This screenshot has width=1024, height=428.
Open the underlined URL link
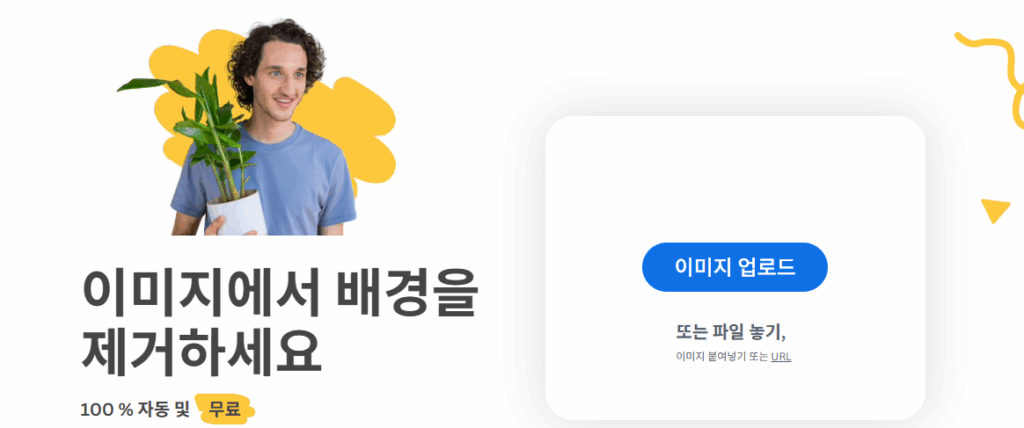click(x=781, y=357)
